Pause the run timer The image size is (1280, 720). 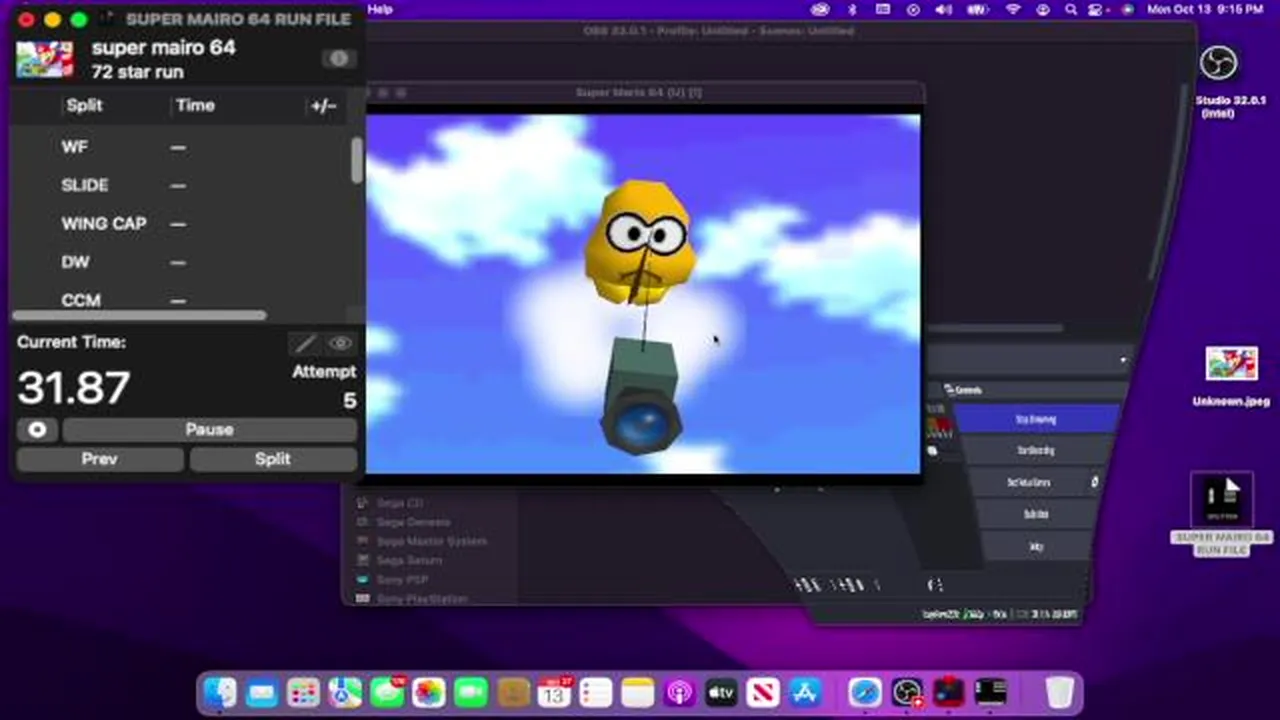click(x=209, y=429)
